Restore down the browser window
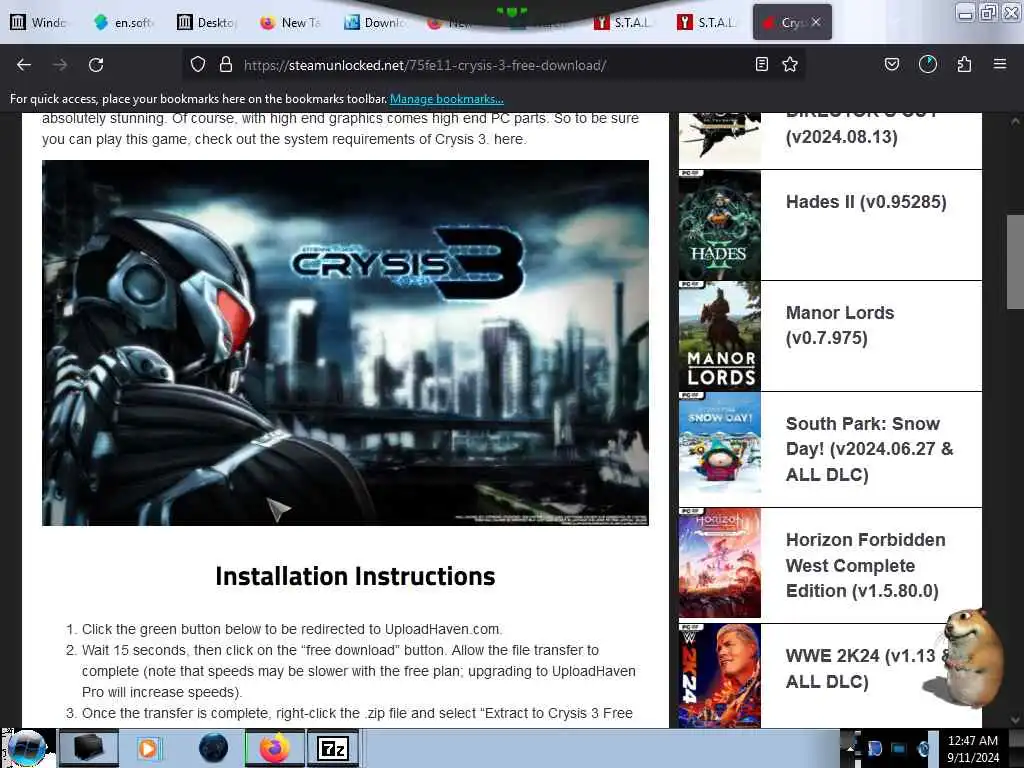 coord(989,12)
